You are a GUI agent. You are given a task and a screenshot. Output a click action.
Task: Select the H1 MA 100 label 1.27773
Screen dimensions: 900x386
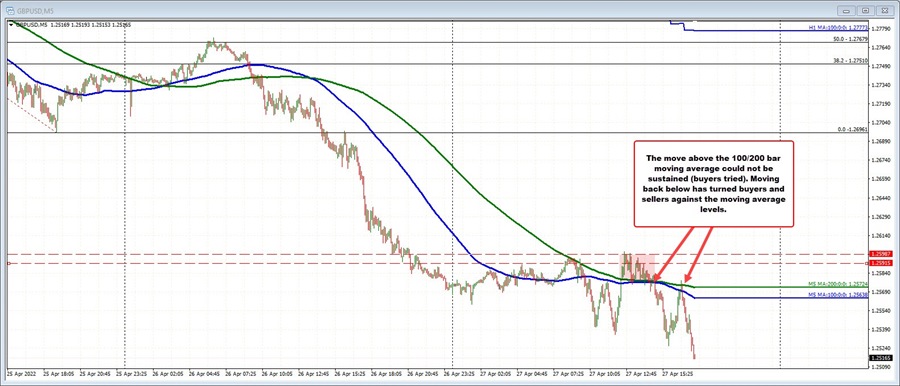pos(838,28)
